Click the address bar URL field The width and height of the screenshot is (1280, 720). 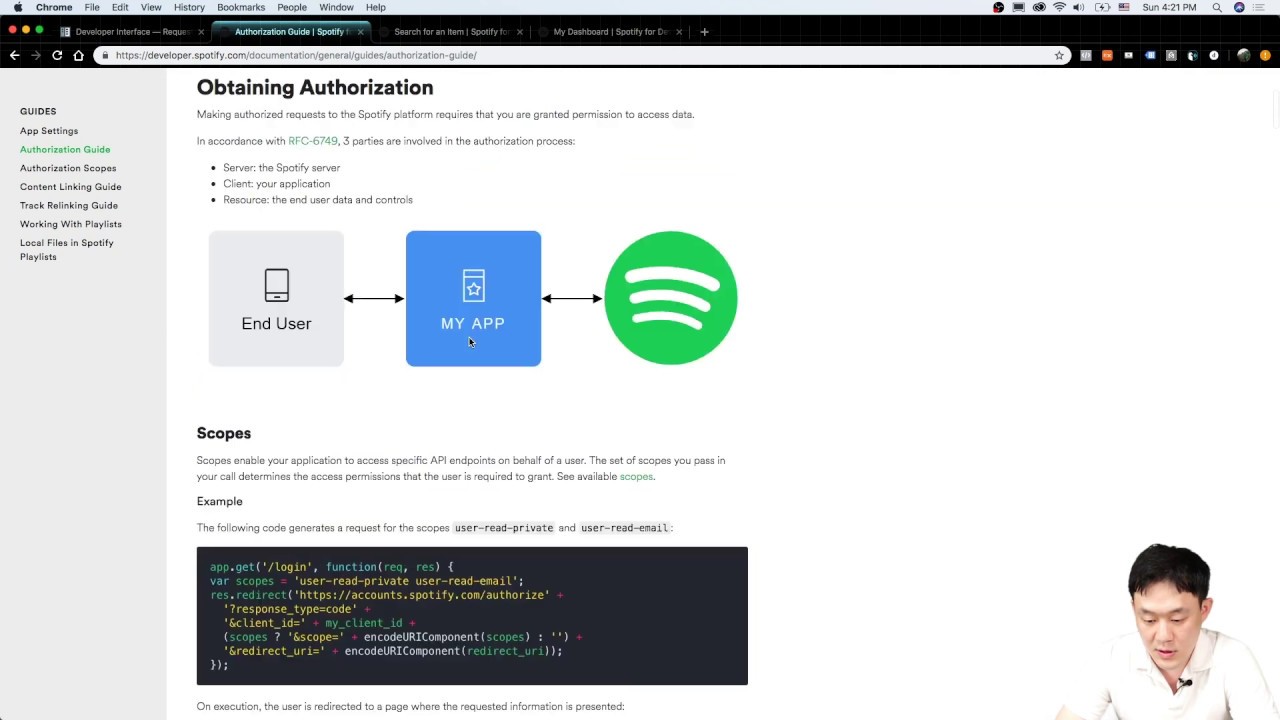[580, 55]
